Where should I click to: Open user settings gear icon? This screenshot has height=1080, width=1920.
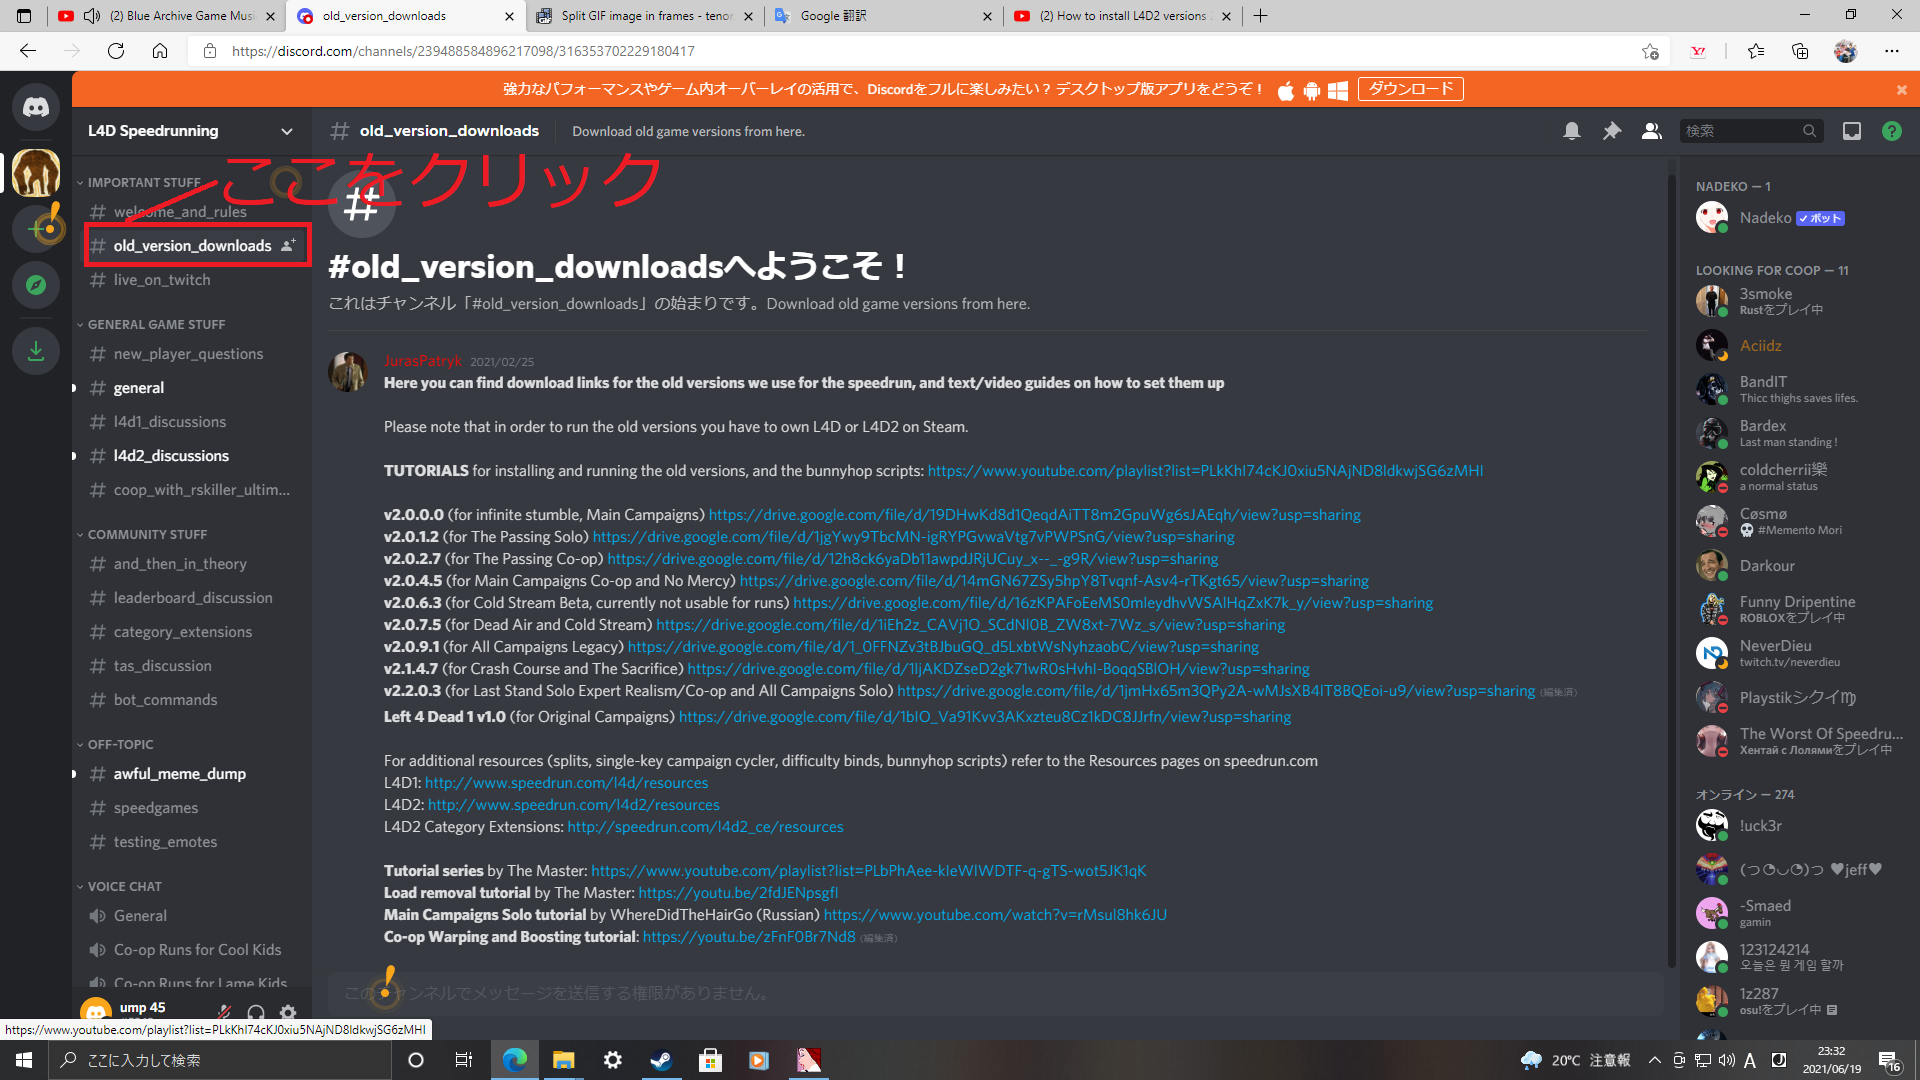[x=288, y=1012]
